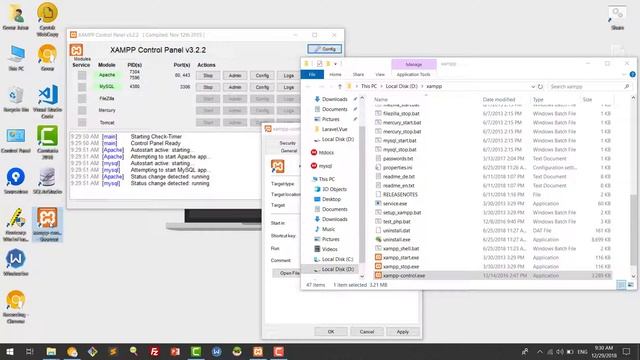Toggle Tomcat service checkbox
Viewport: 640px width, 360px height.
82,122
